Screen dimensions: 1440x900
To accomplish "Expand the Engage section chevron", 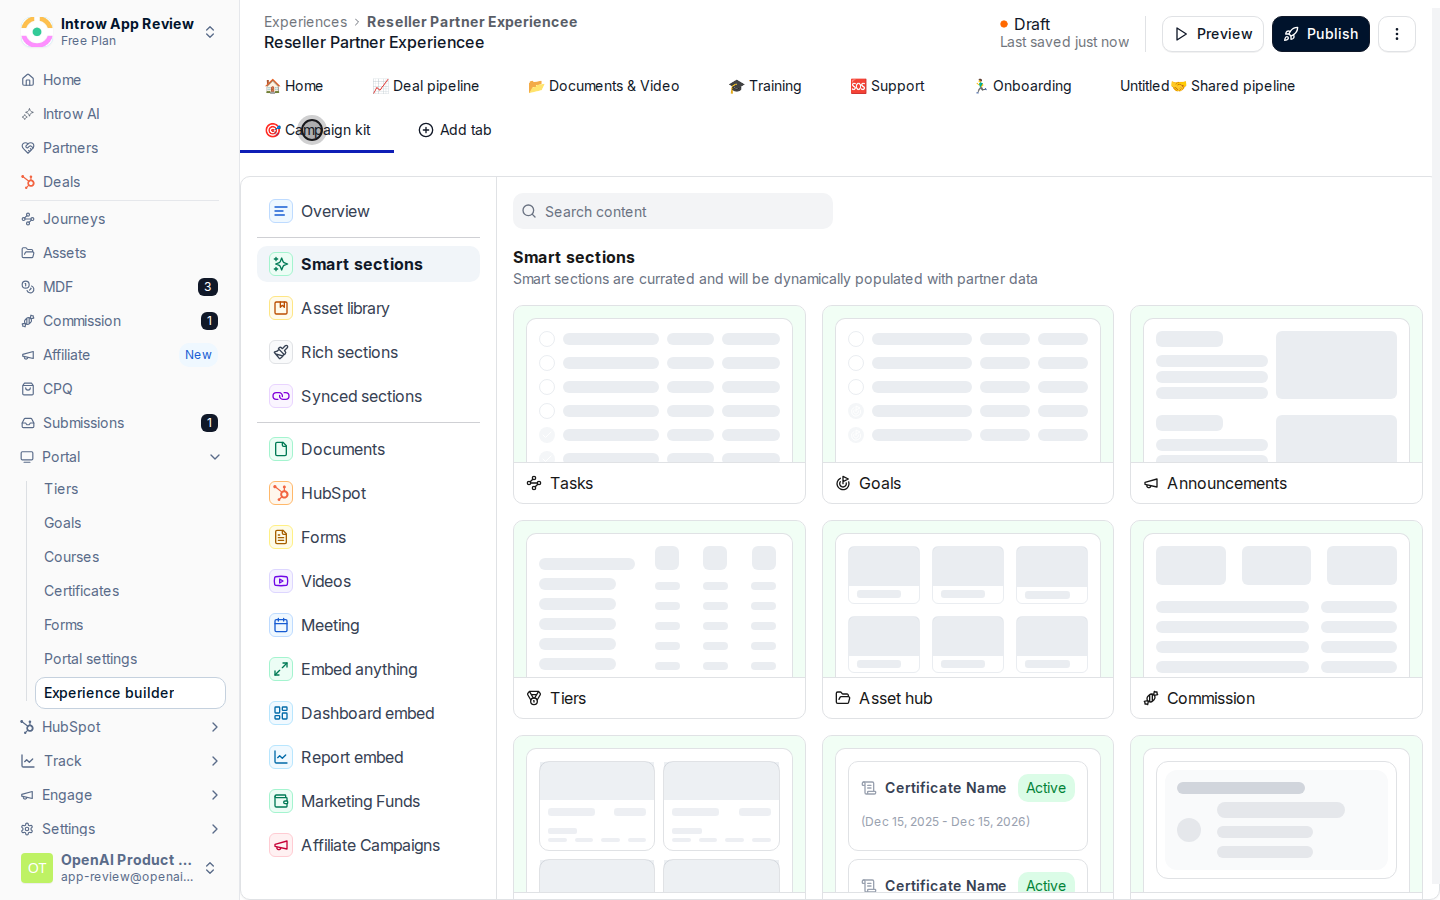I will (215, 795).
